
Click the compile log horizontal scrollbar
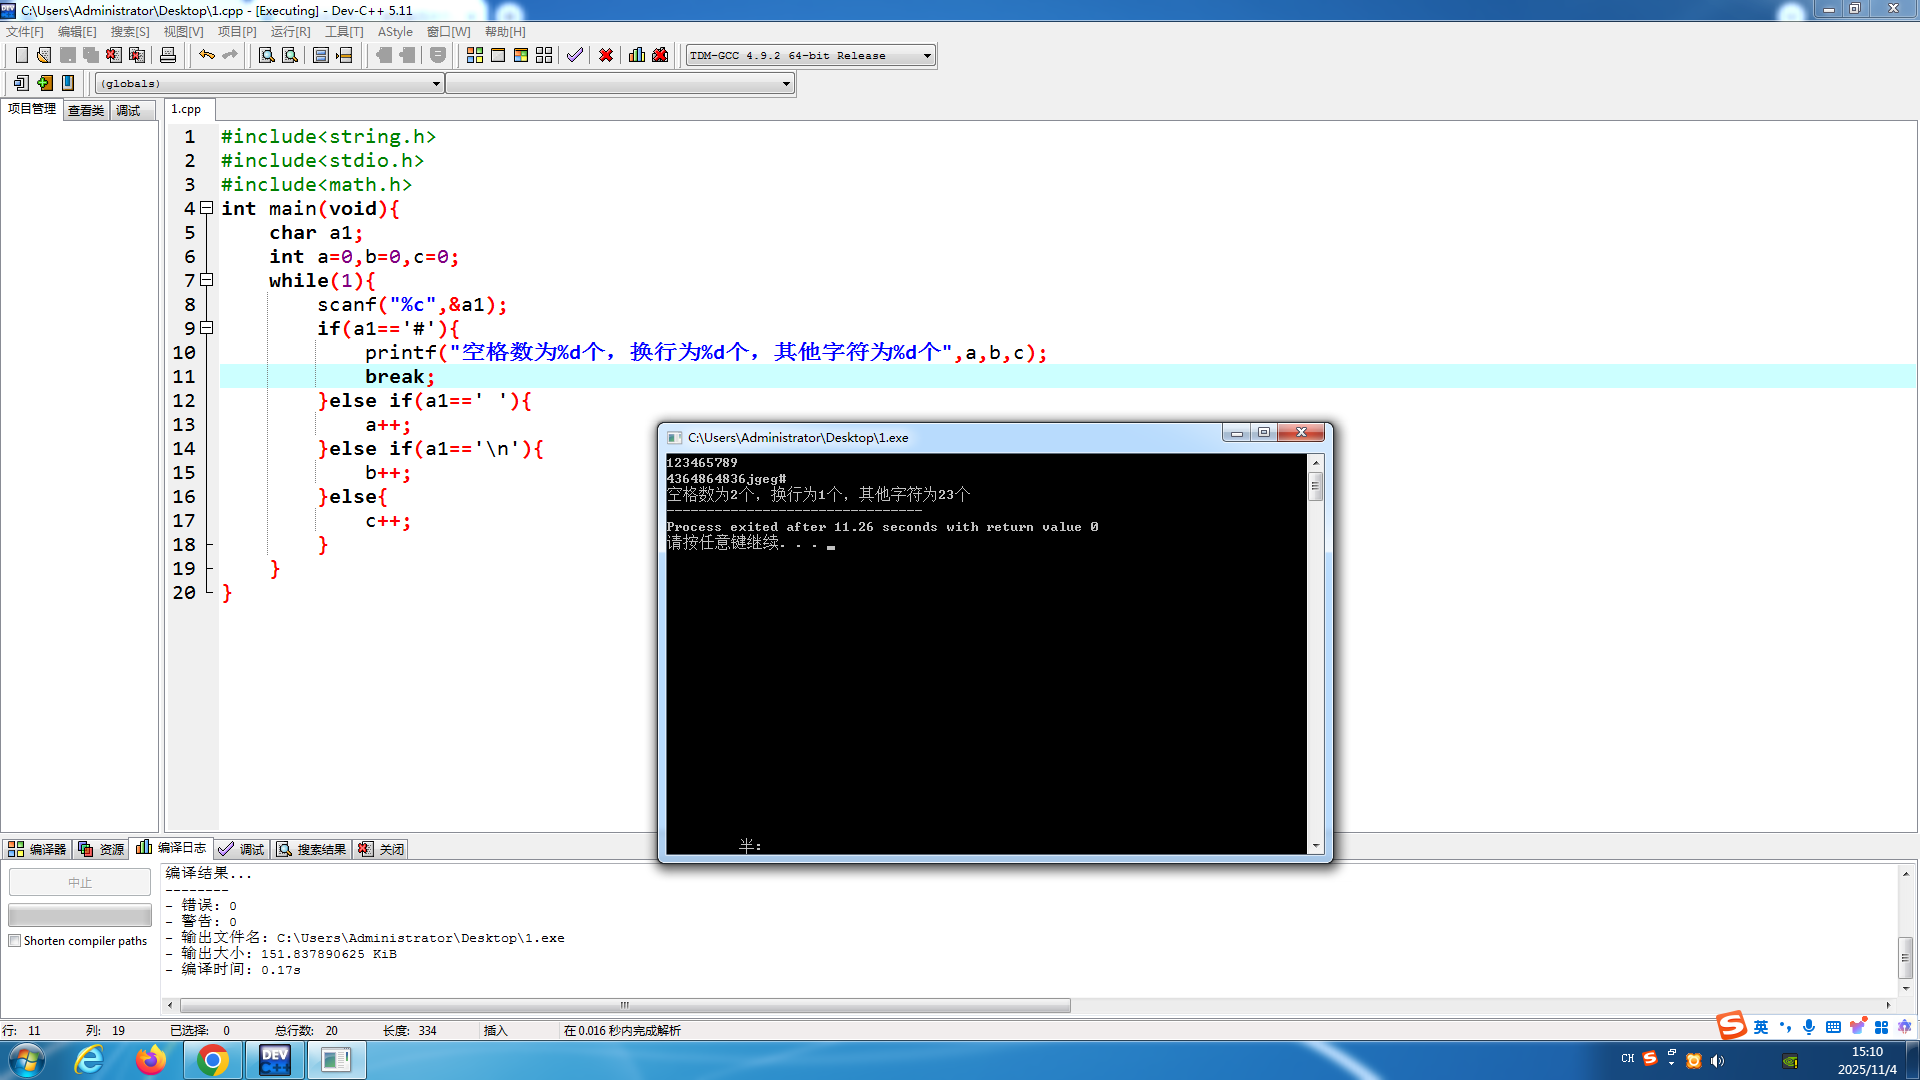tap(625, 1005)
